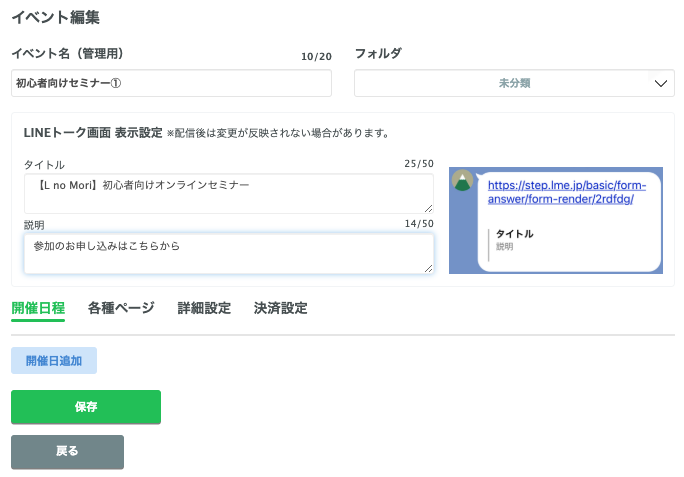Grab the 説明 textarea resize handle

click(x=429, y=268)
